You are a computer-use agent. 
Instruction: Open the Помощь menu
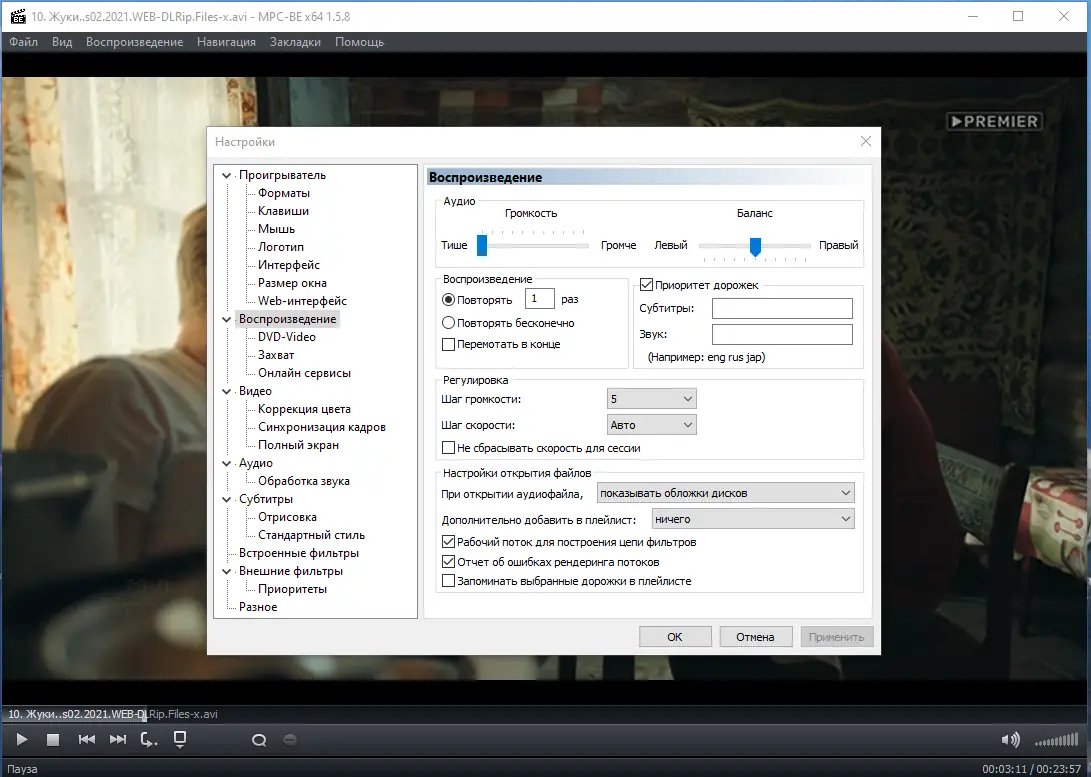[x=359, y=42]
